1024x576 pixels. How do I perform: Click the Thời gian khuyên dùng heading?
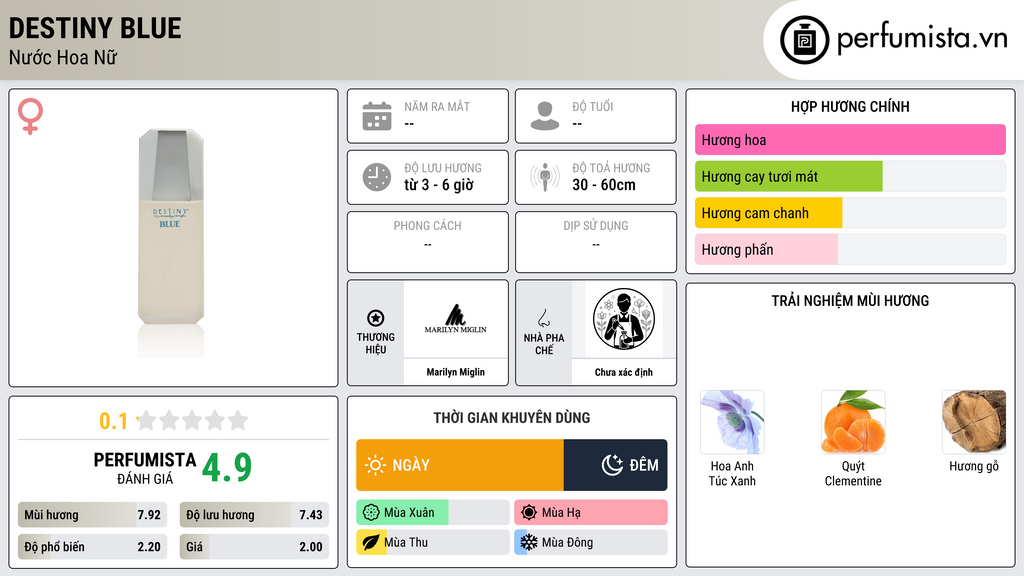[512, 417]
